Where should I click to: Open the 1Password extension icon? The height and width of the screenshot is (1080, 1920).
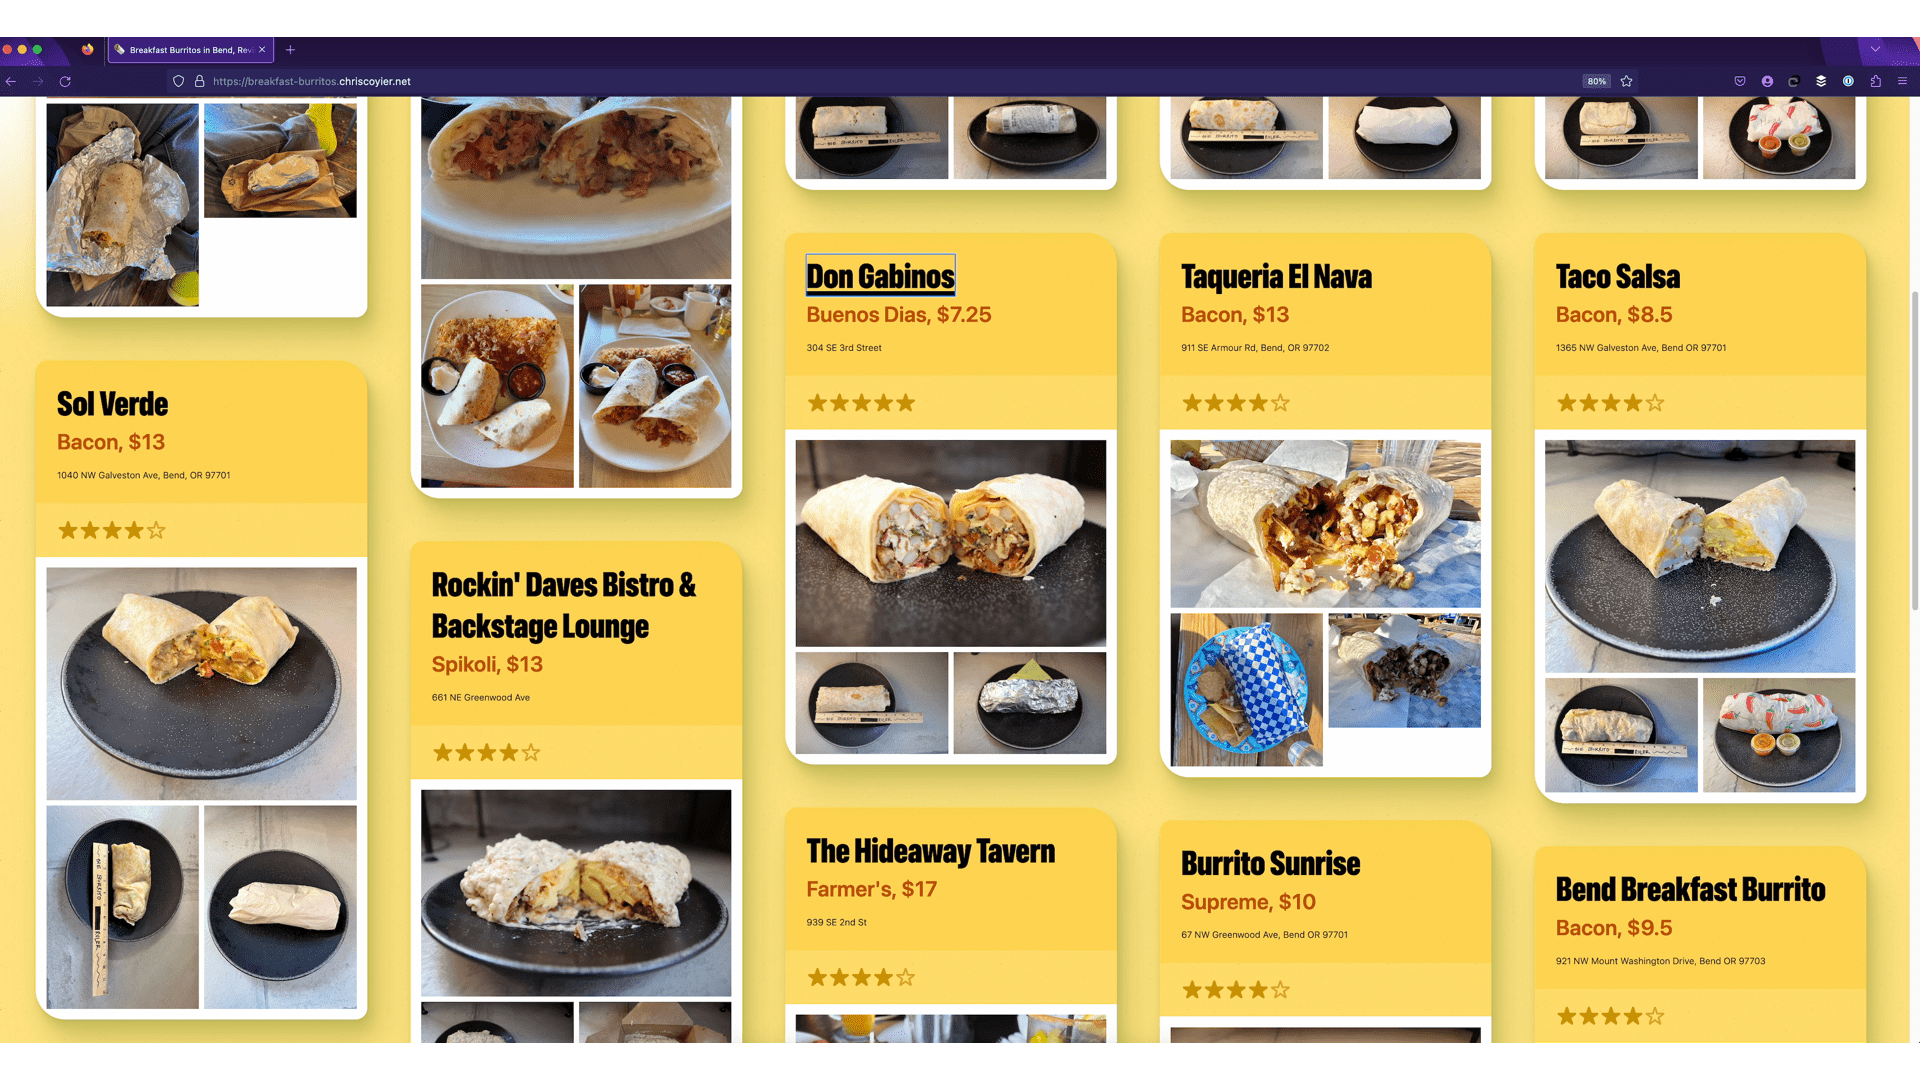tap(1848, 82)
